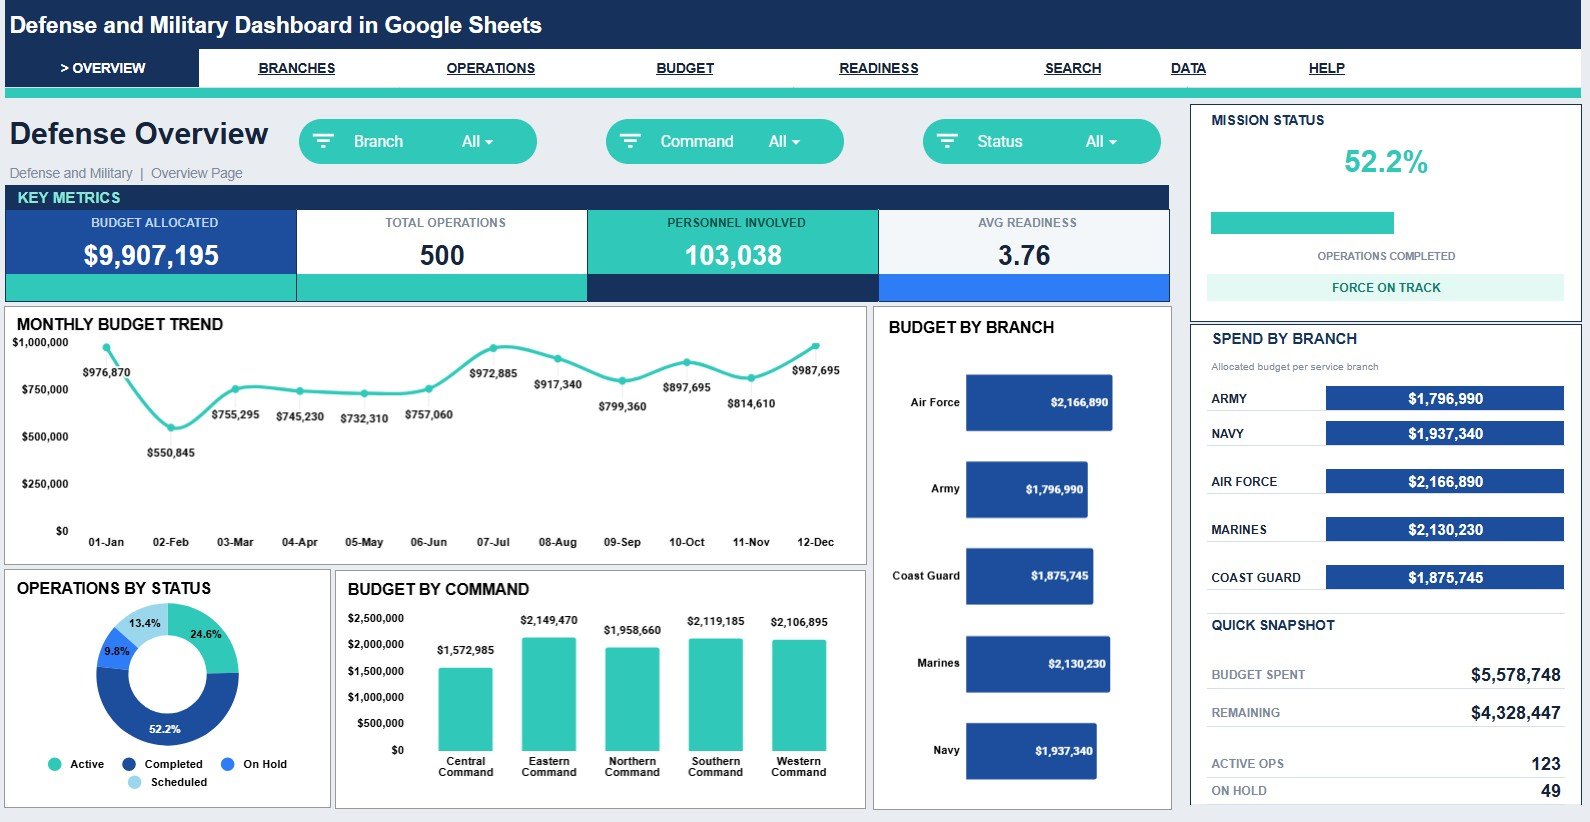Viewport: 1590px width, 822px height.
Task: Click the Defense Overview heading
Action: [139, 133]
